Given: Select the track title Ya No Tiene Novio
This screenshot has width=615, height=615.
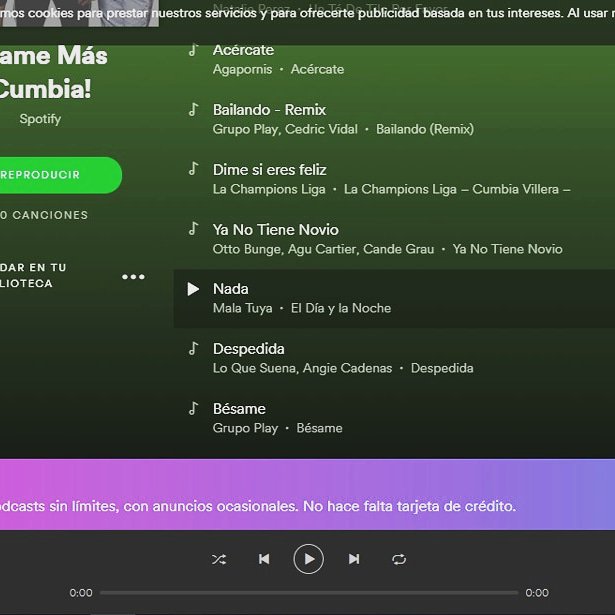Looking at the screenshot, I should (276, 230).
